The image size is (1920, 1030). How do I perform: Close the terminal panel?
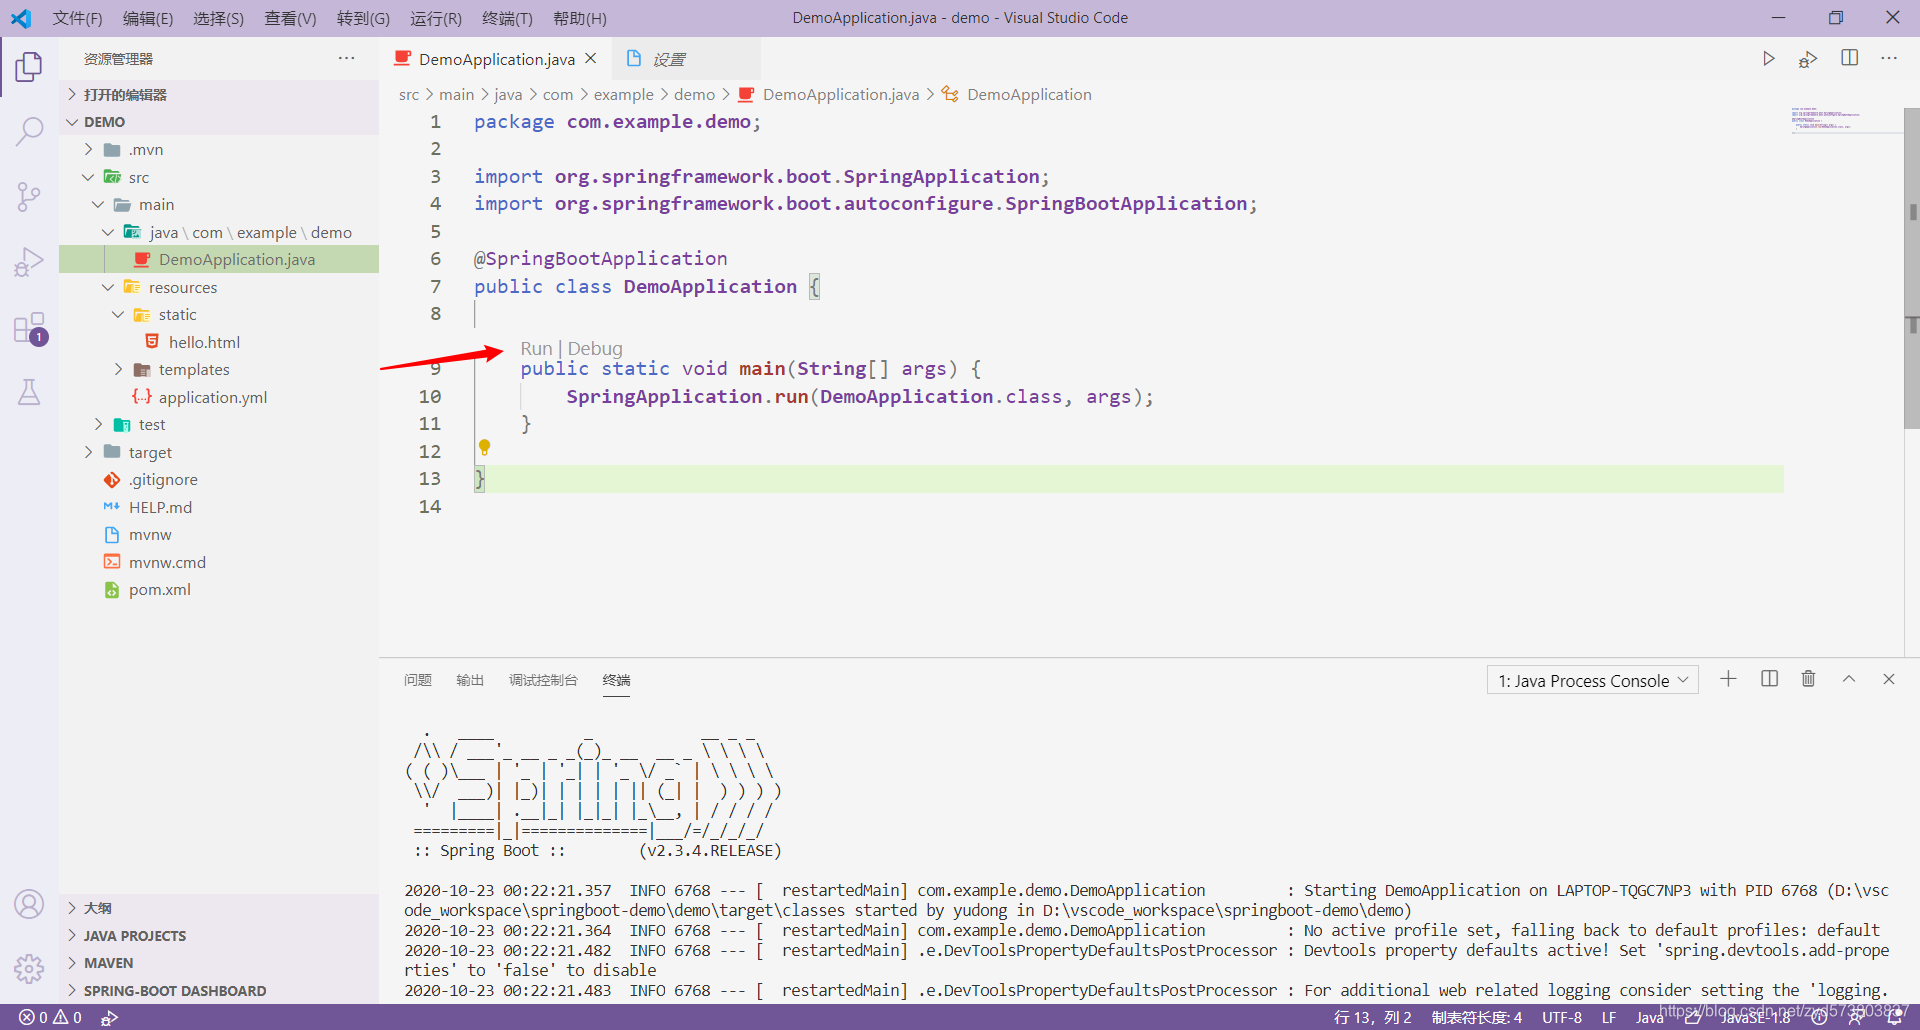click(1889, 679)
